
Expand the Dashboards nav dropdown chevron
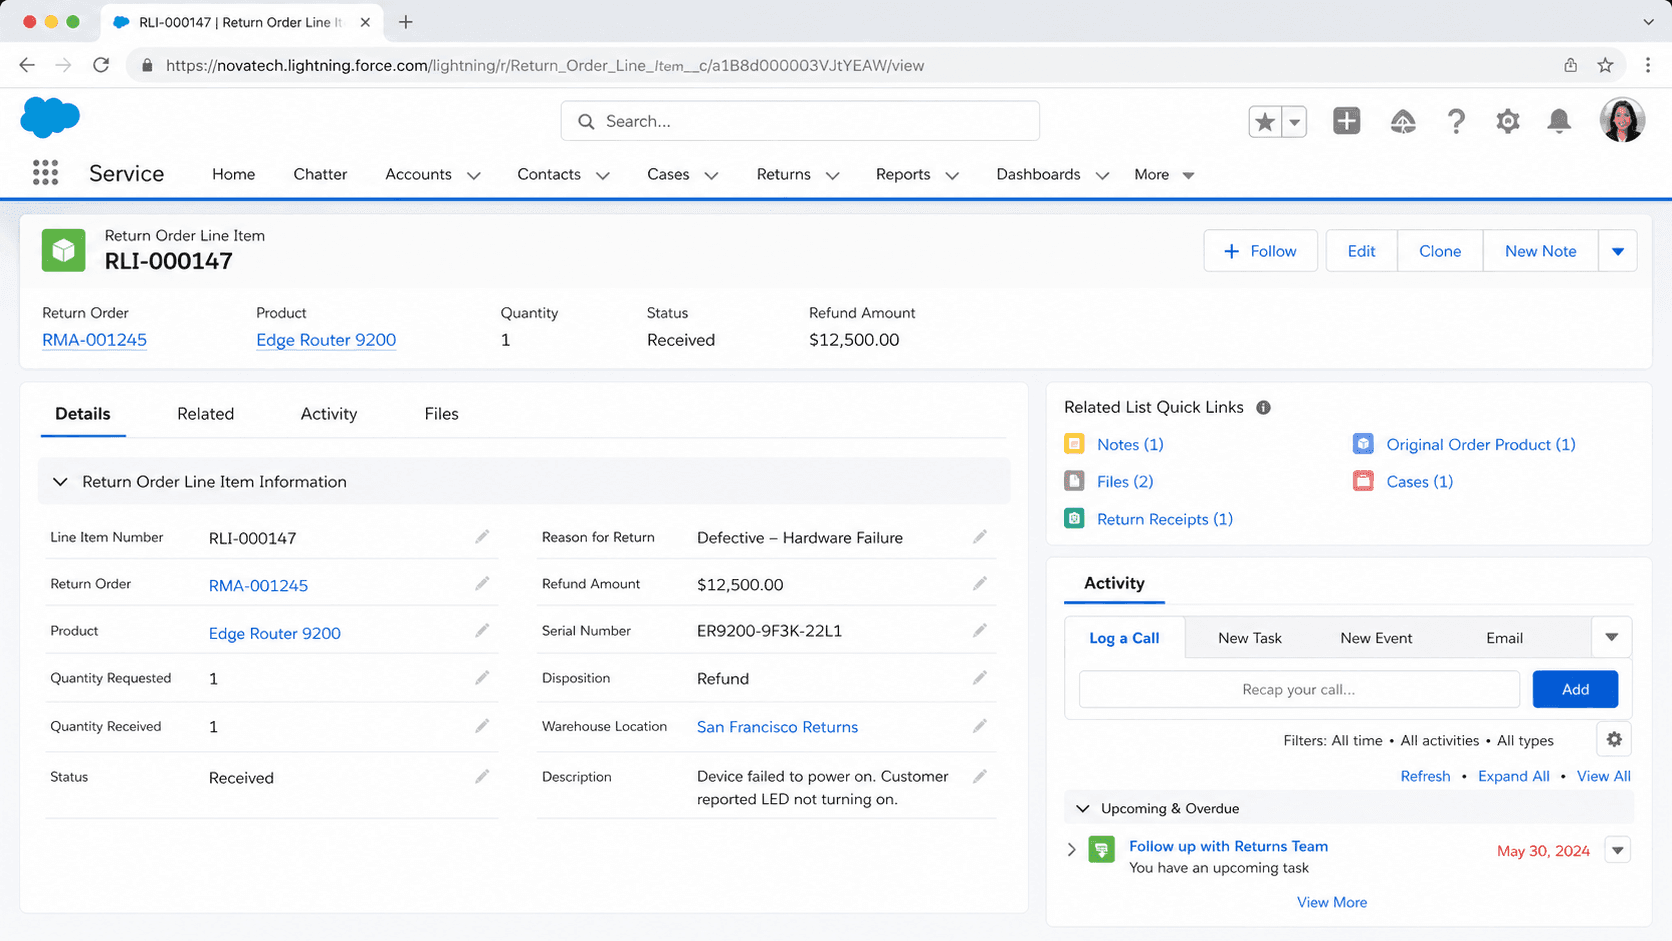pyautogui.click(x=1102, y=175)
